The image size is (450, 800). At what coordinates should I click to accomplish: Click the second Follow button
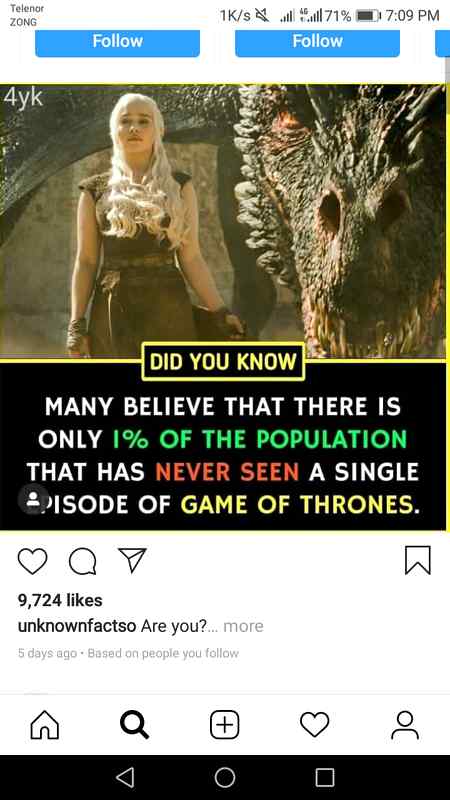[317, 42]
